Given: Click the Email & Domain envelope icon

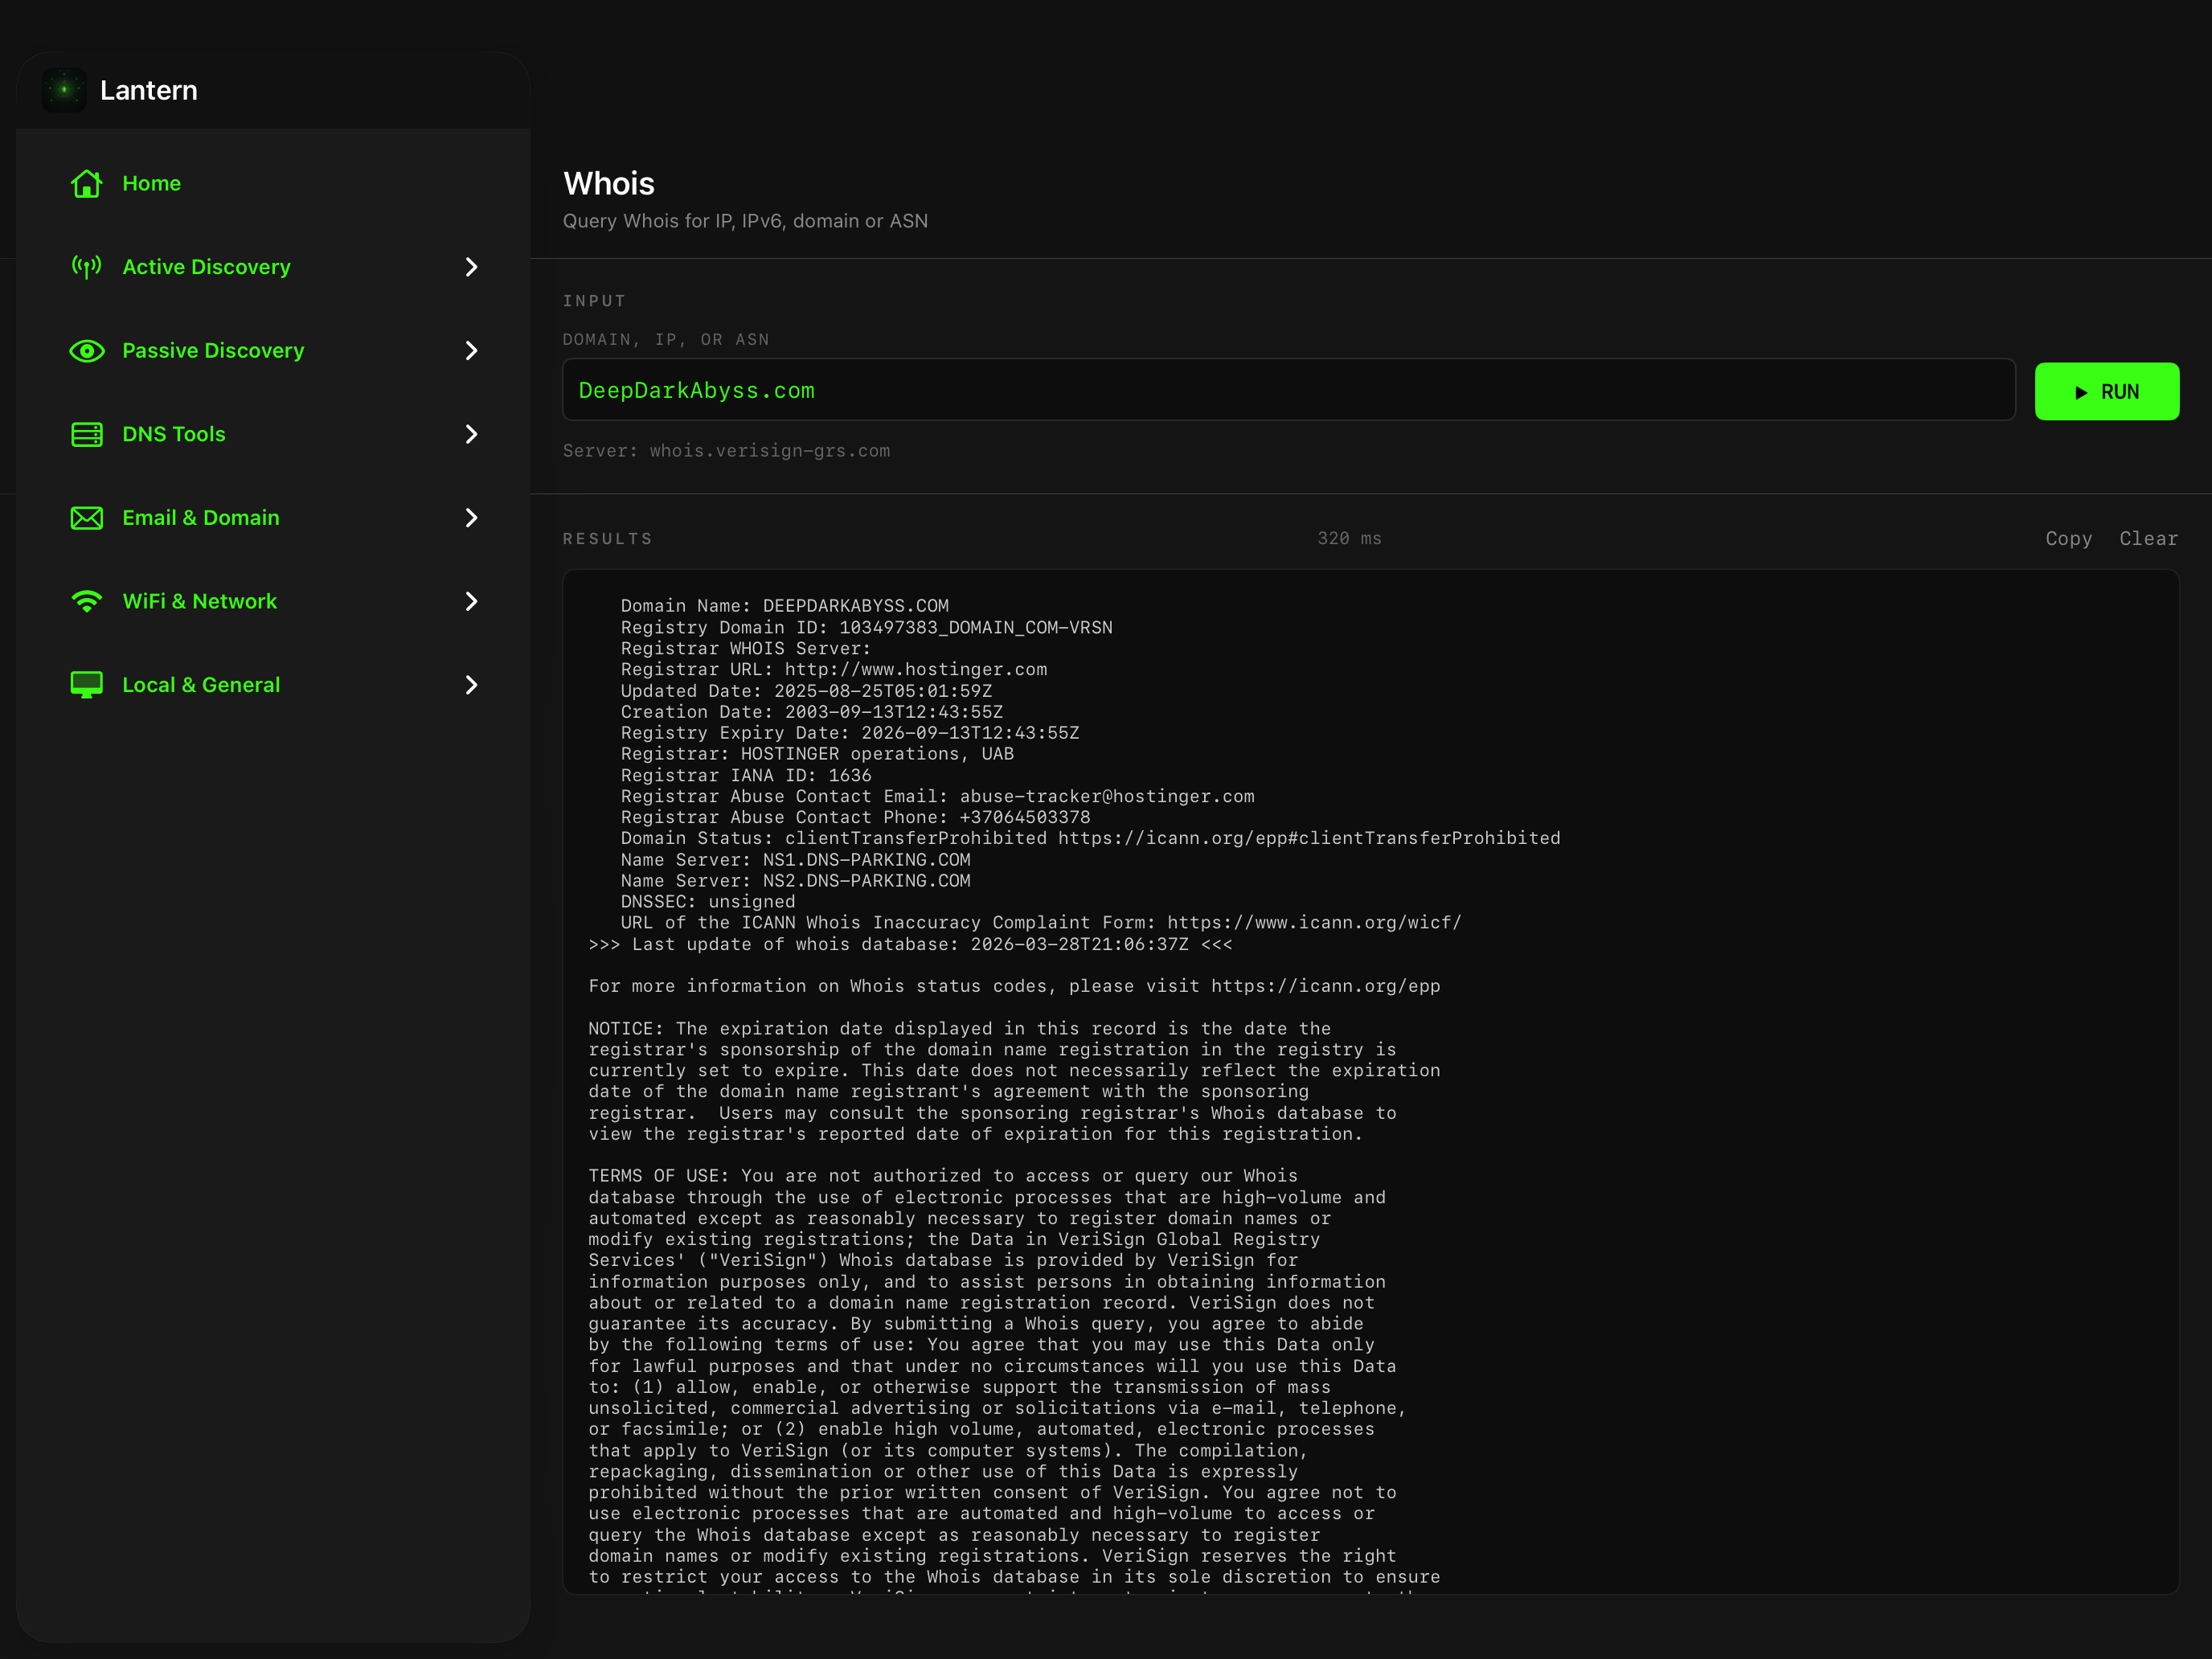Looking at the screenshot, I should [x=87, y=518].
